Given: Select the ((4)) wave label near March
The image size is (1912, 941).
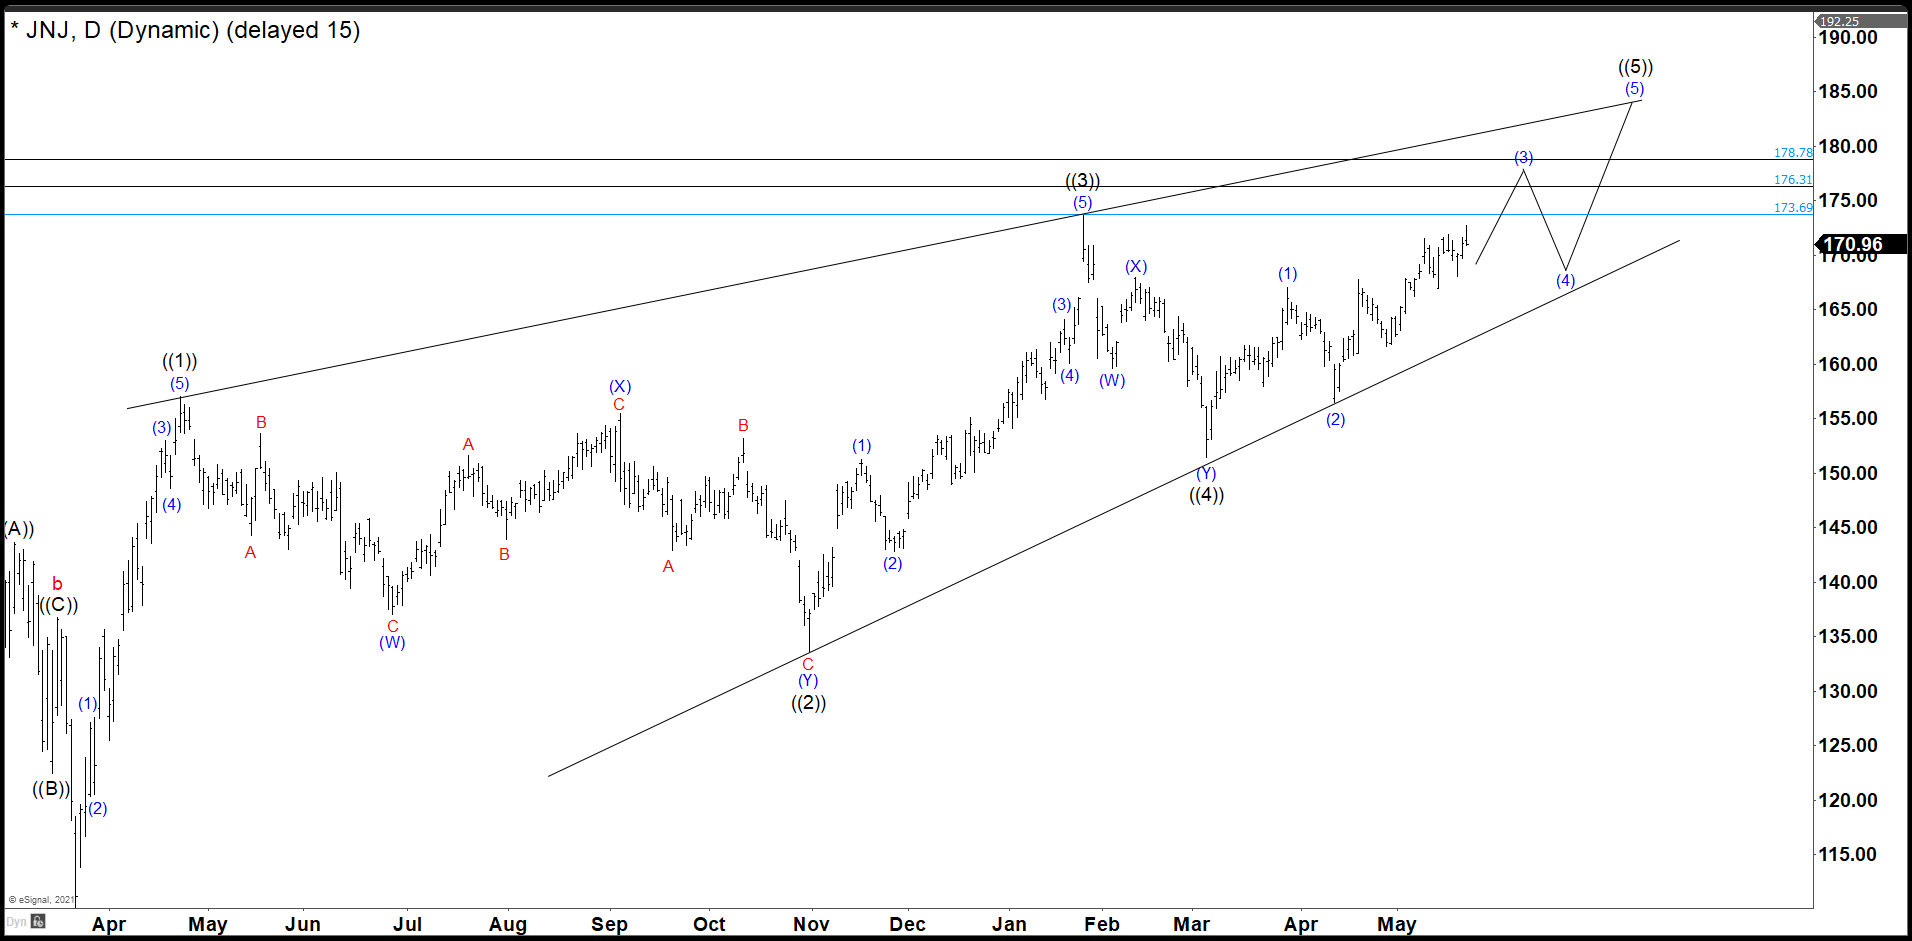Looking at the screenshot, I should [x=1208, y=495].
